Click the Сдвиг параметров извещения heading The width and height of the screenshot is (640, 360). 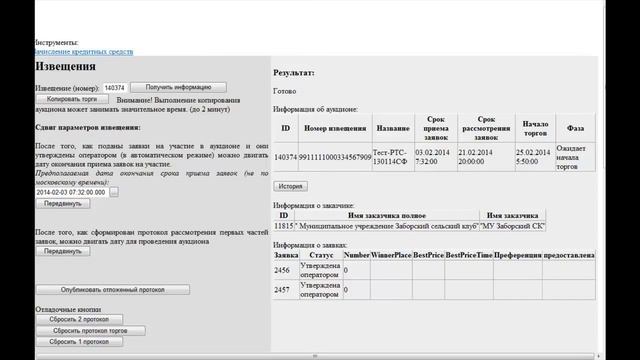pos(88,127)
